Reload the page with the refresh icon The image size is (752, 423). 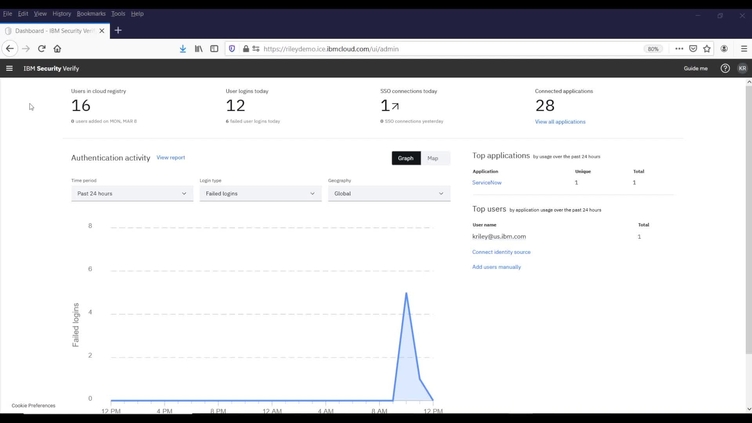pos(42,48)
